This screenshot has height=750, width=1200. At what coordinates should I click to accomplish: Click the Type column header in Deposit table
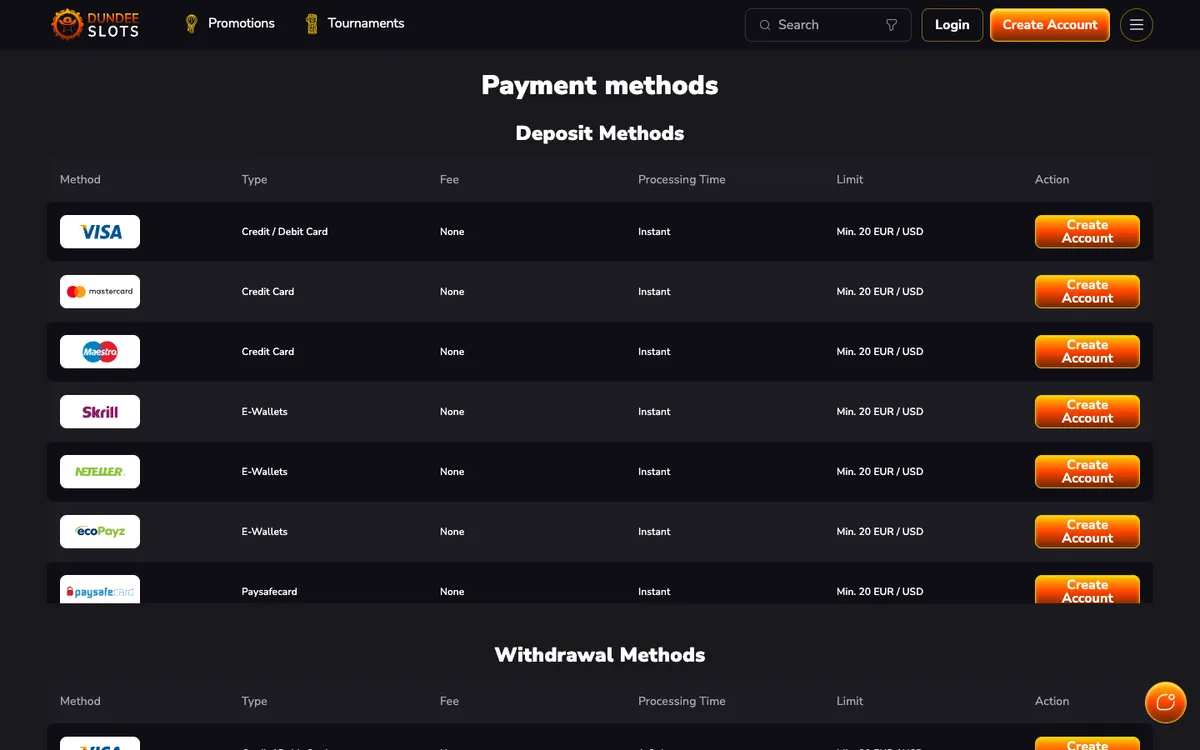click(254, 180)
